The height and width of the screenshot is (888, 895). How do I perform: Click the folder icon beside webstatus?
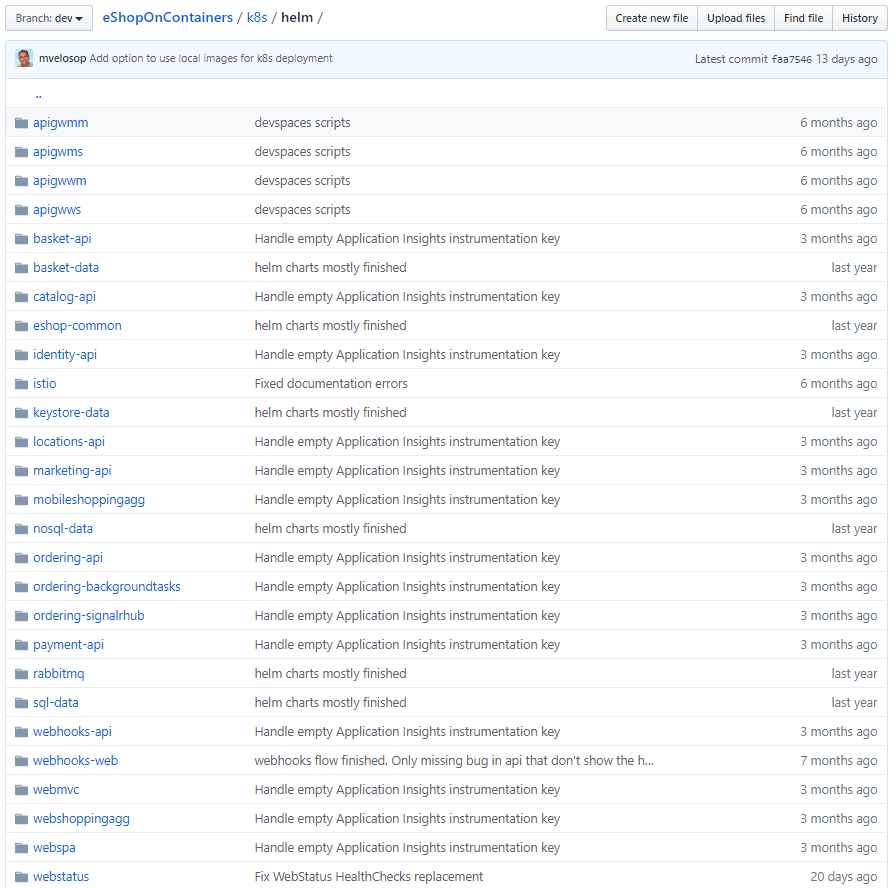coord(20,876)
